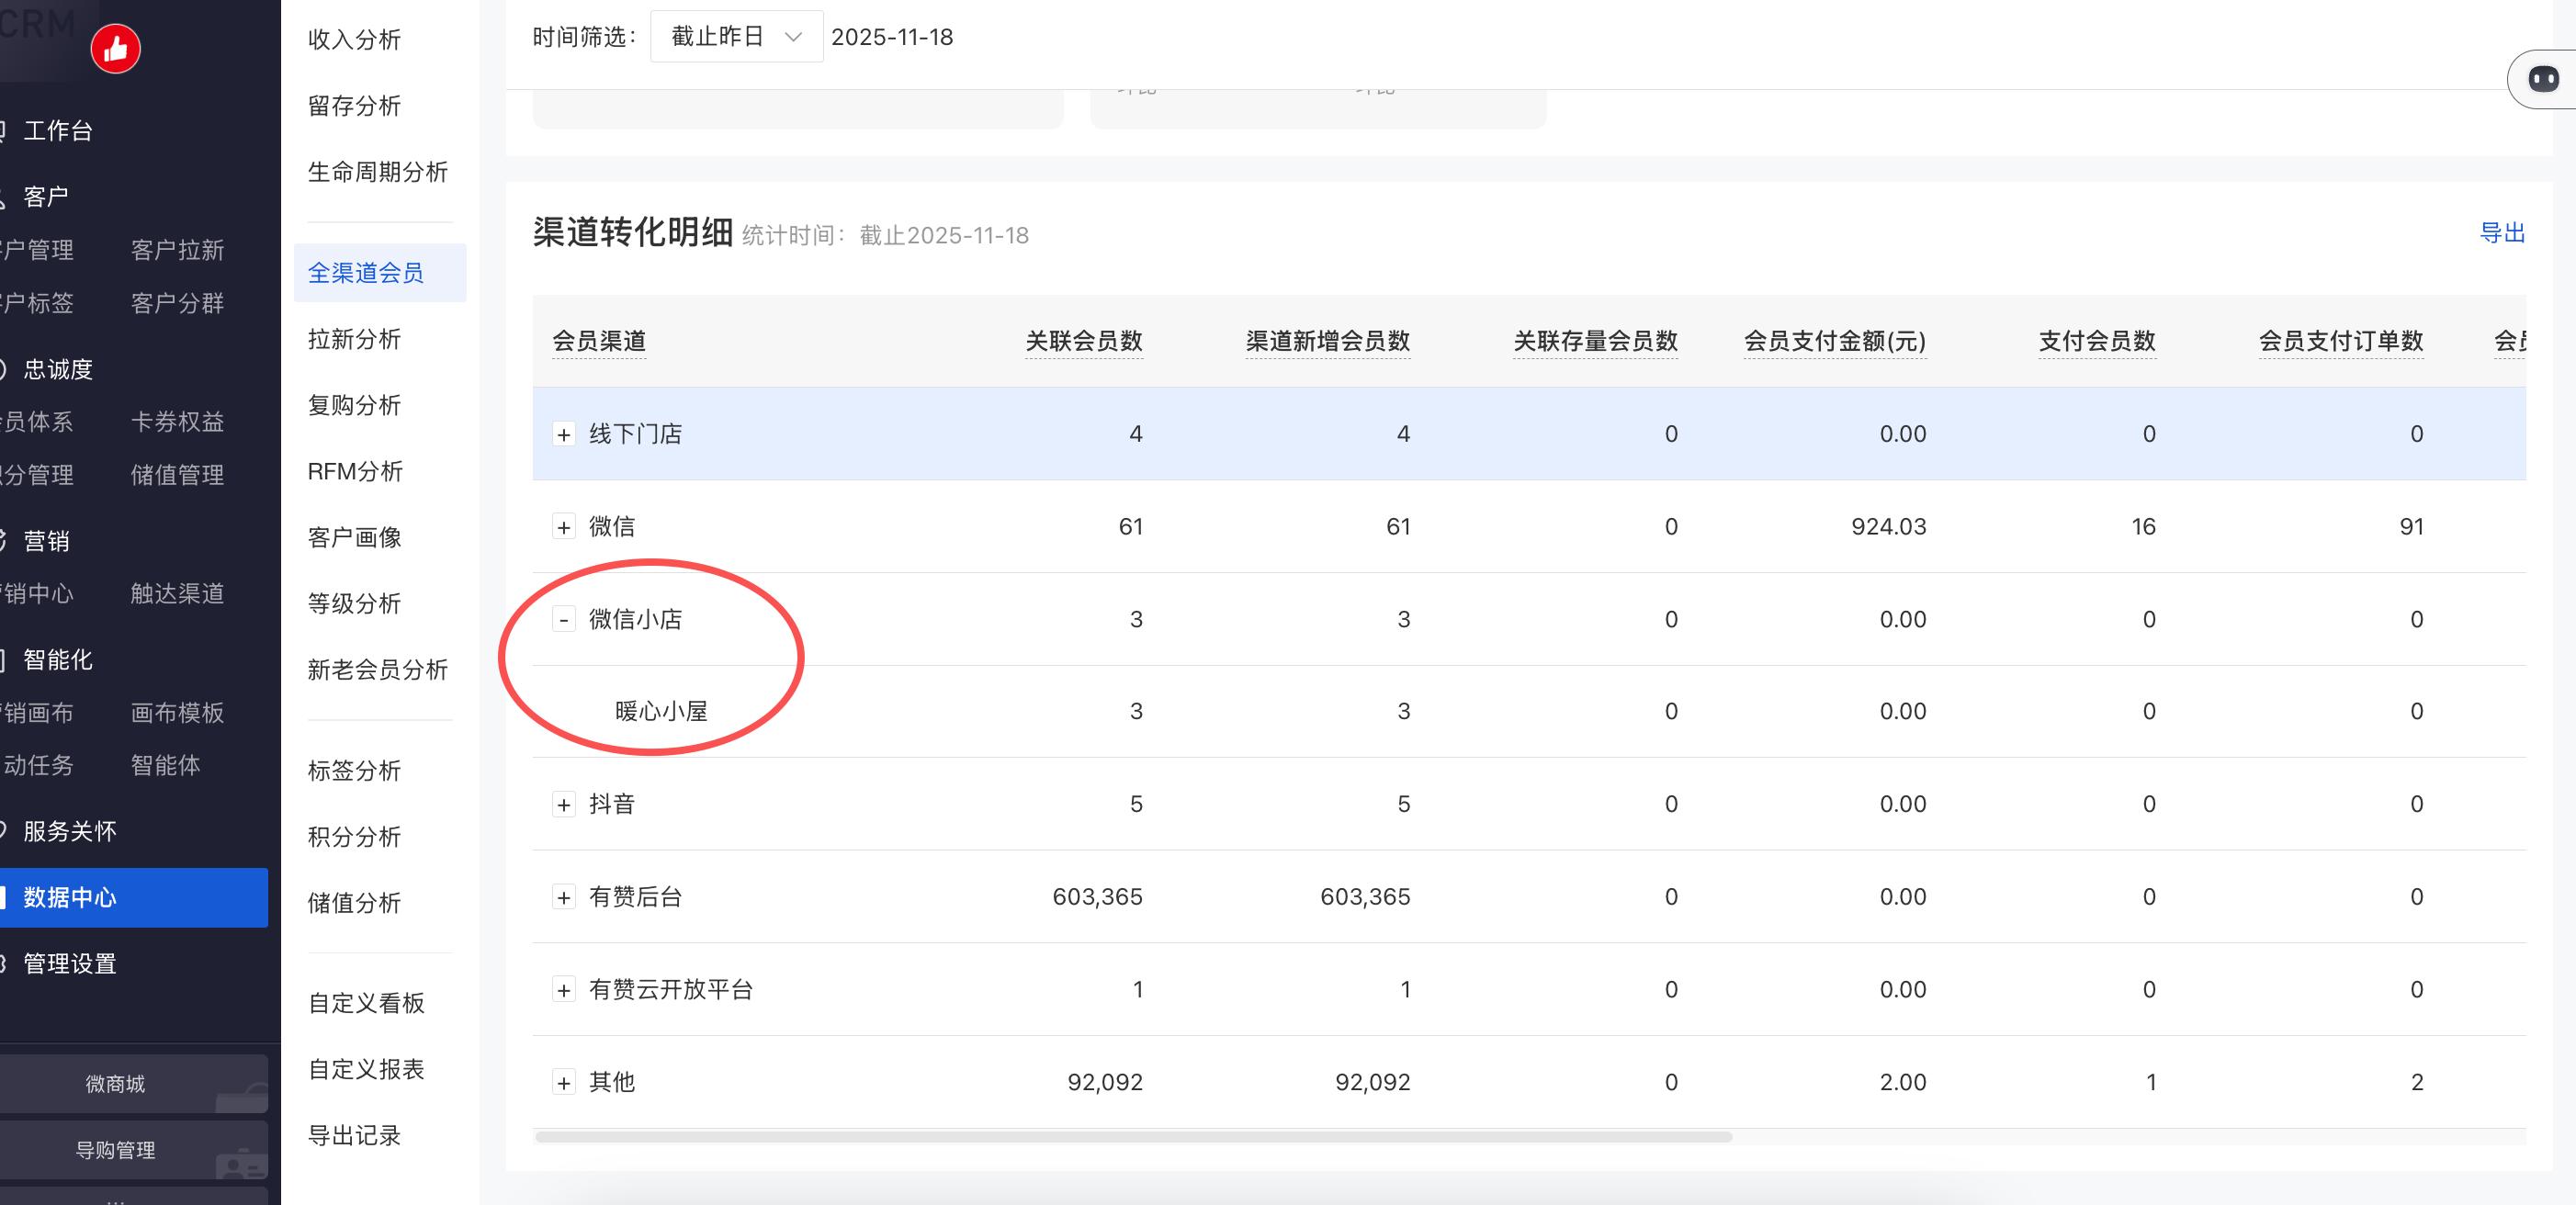2576x1205 pixels.
Task: Click the red thumbs-up logo icon
Action: pyautogui.click(x=115, y=49)
